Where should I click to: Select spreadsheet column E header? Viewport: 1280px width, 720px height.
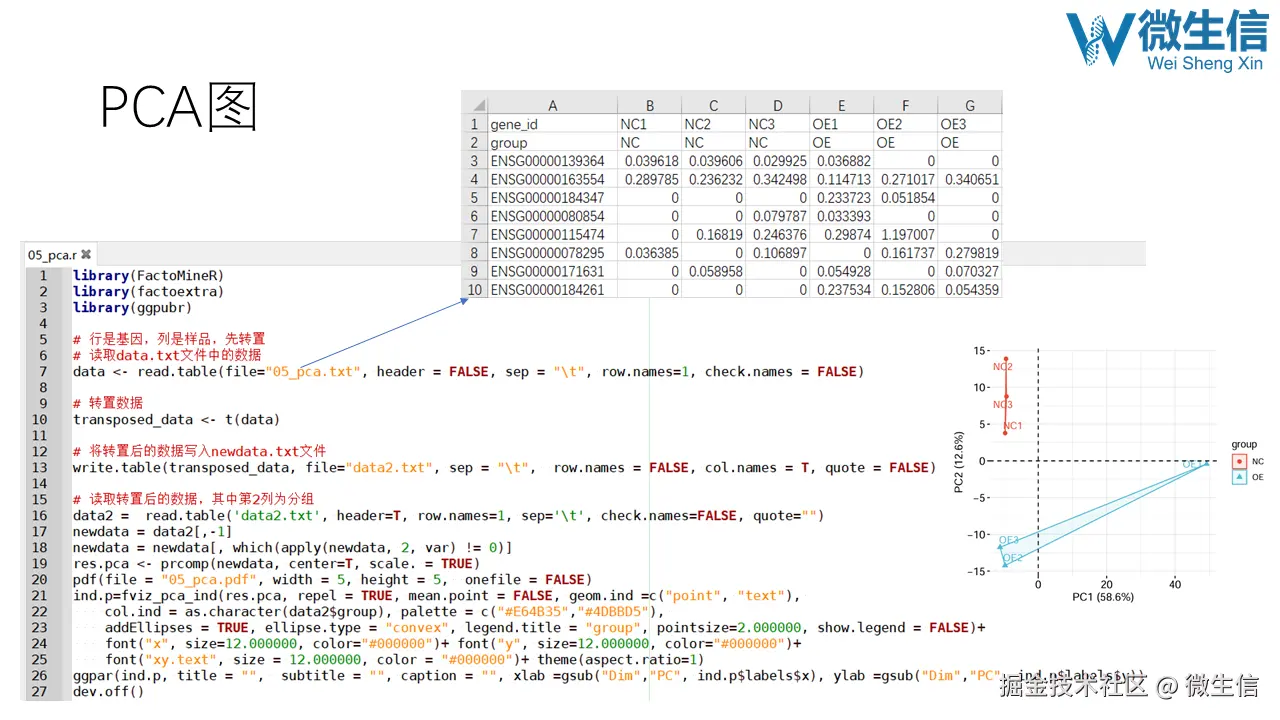[841, 105]
